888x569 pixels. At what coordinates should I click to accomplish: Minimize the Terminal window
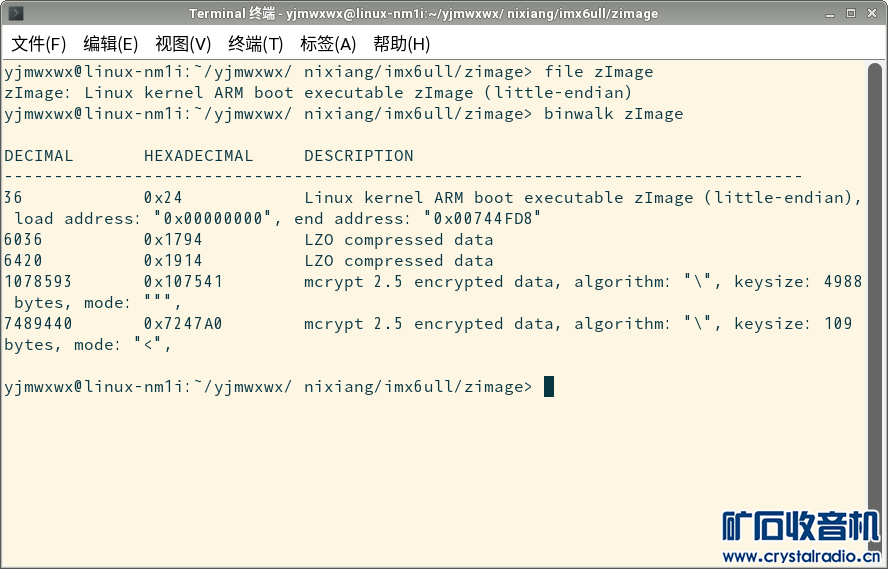click(x=827, y=13)
